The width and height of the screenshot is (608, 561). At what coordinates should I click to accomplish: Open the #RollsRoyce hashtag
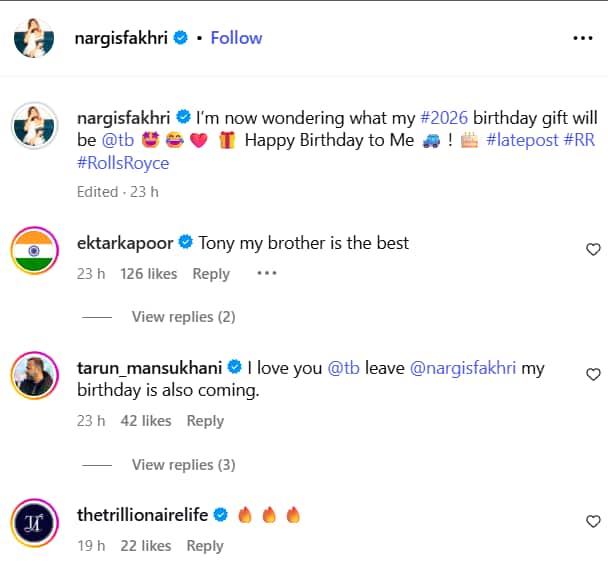[x=123, y=163]
